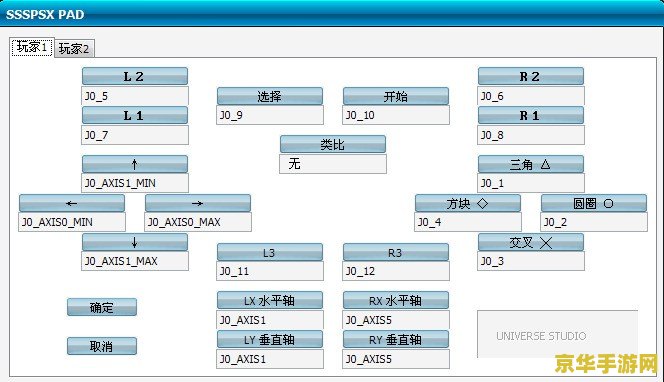
Task: Click the left arrow D-pad button
Action: click(72, 203)
